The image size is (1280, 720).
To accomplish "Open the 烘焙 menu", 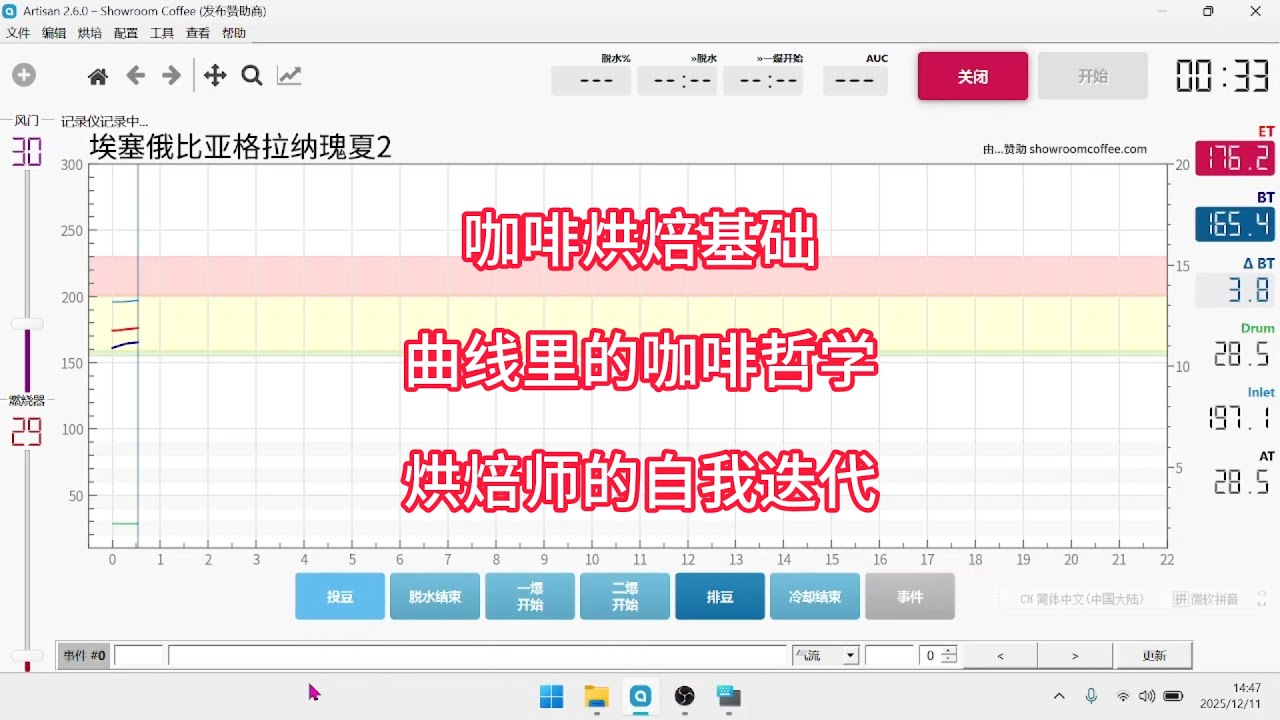I will [90, 33].
